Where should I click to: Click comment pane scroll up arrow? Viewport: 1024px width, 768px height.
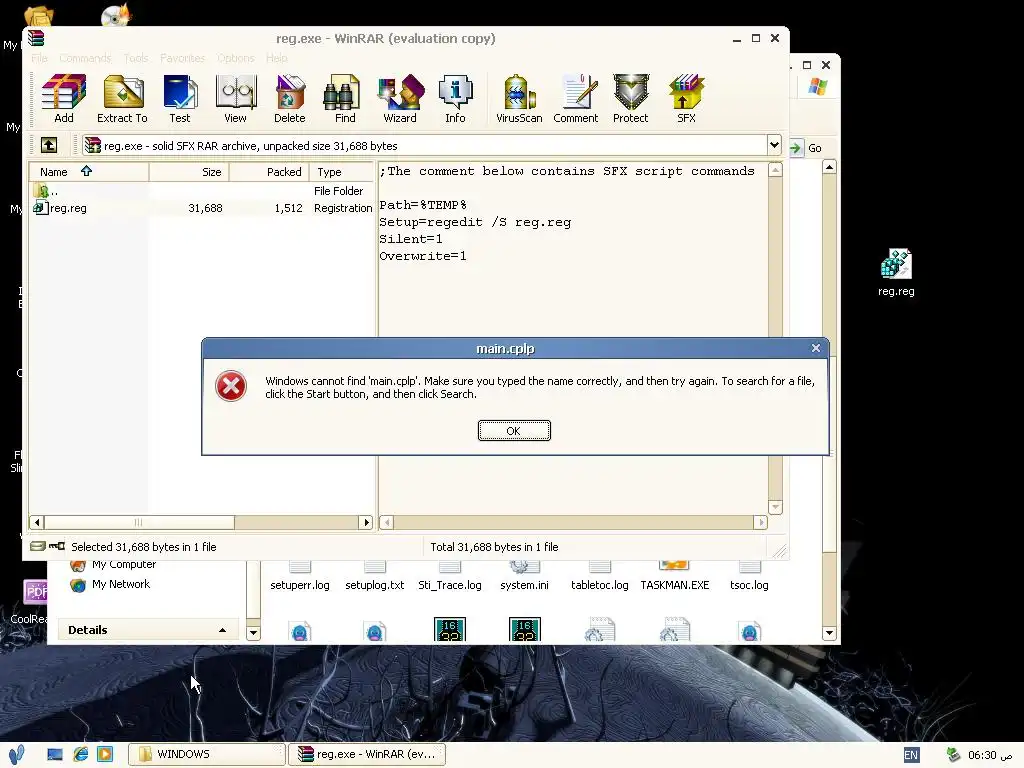(x=775, y=170)
